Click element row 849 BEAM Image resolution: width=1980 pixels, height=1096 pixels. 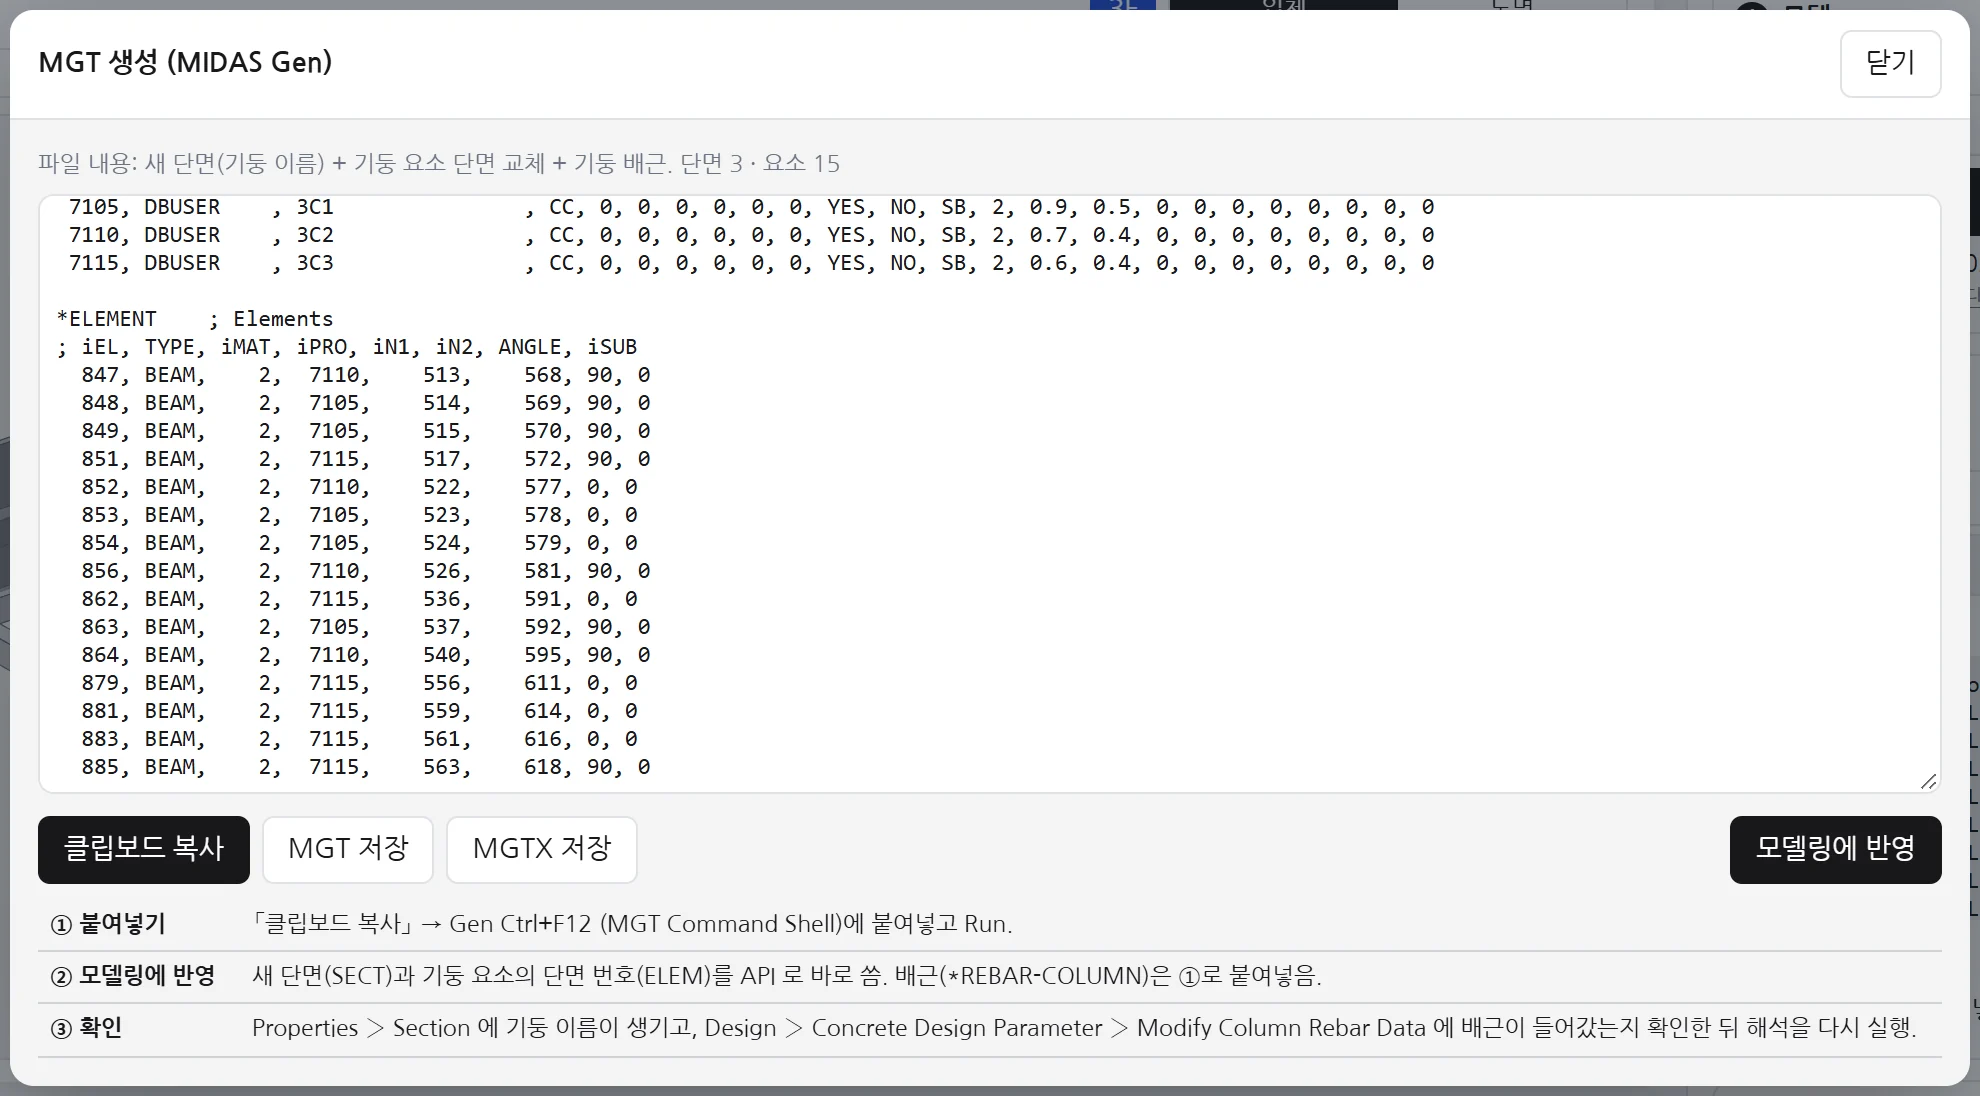pos(366,431)
